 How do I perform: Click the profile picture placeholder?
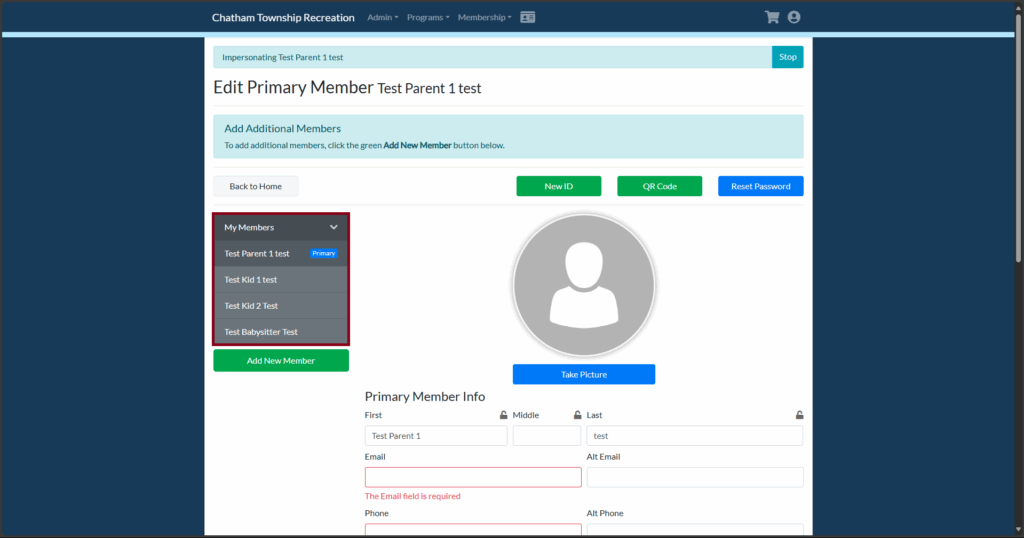[x=584, y=285]
